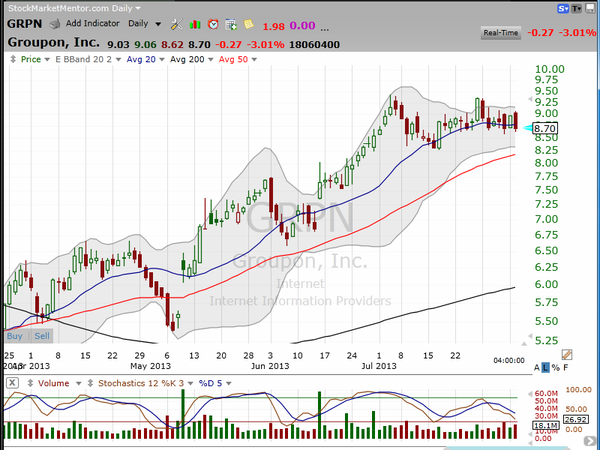Click the high price 9.06
Screen dimensions: 600x450
tap(145, 44)
